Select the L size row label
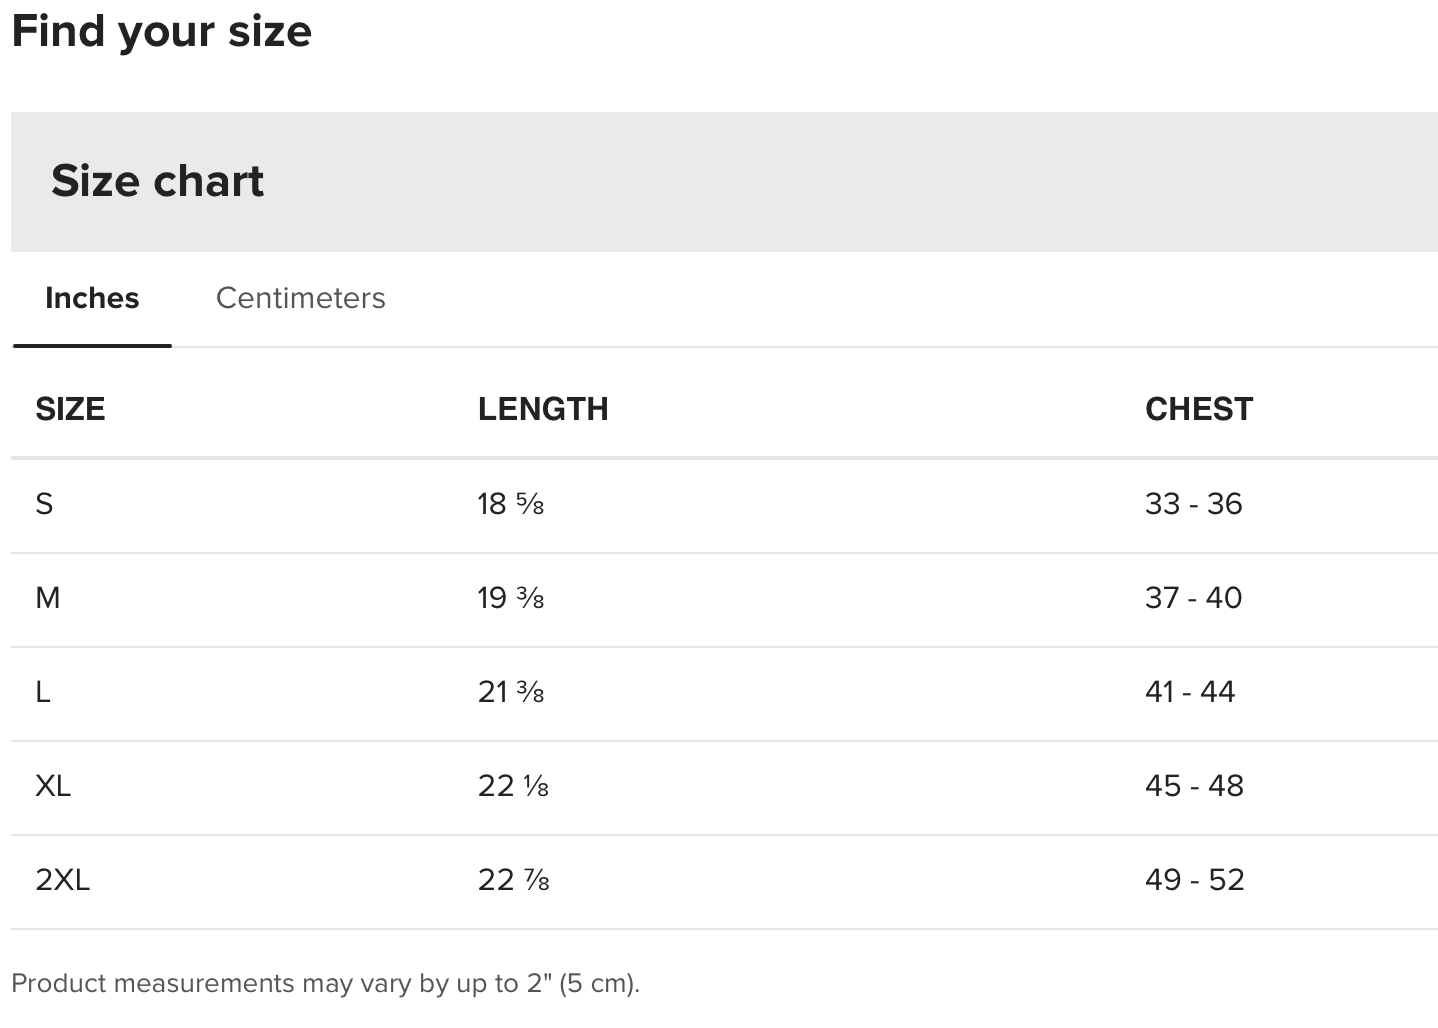The height and width of the screenshot is (1028, 1438). (43, 692)
